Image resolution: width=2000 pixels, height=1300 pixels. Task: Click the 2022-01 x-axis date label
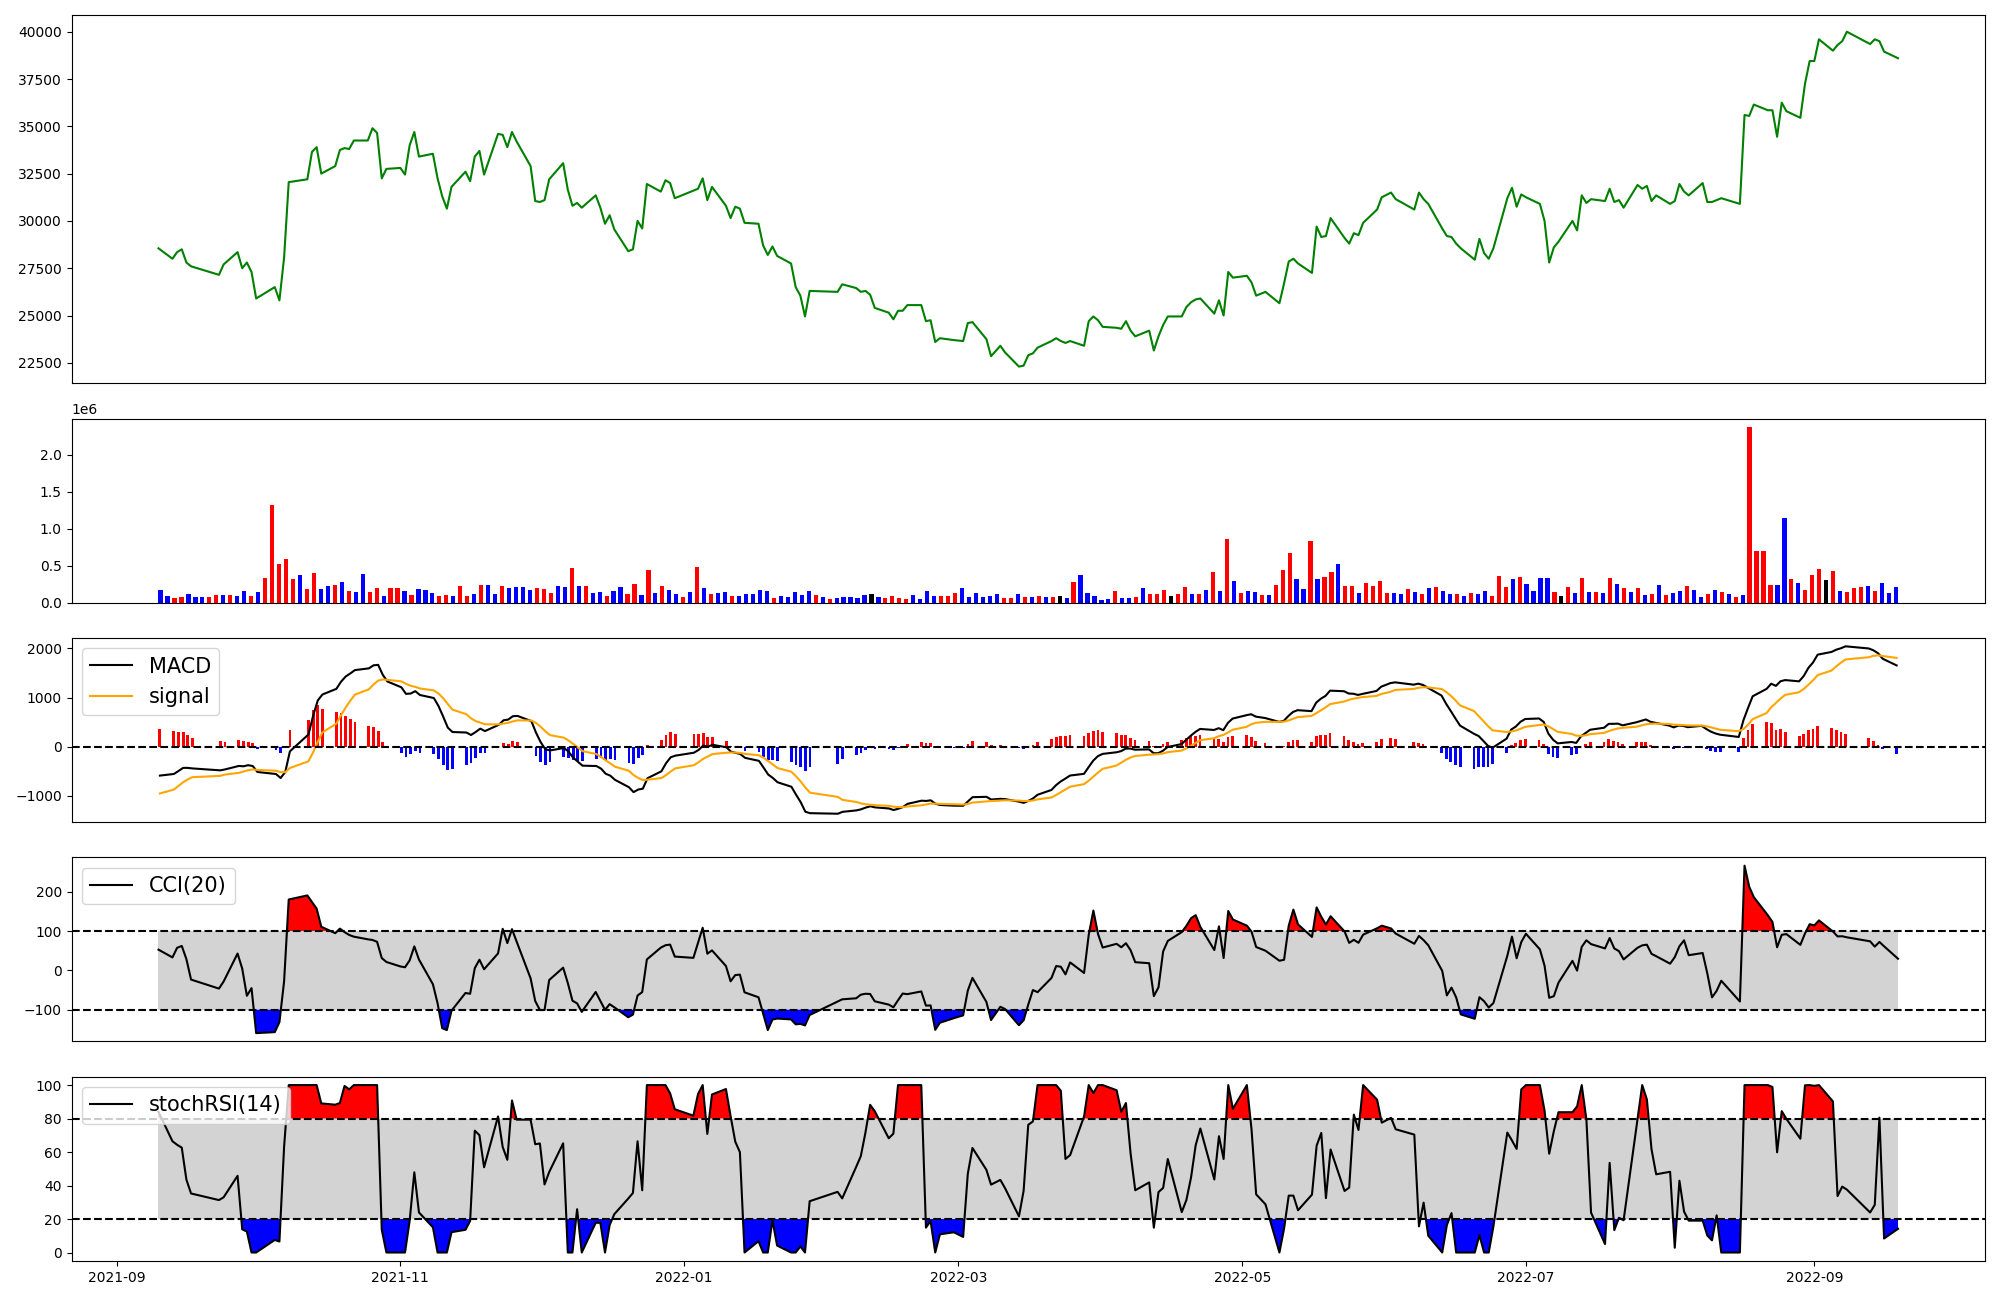684,1277
